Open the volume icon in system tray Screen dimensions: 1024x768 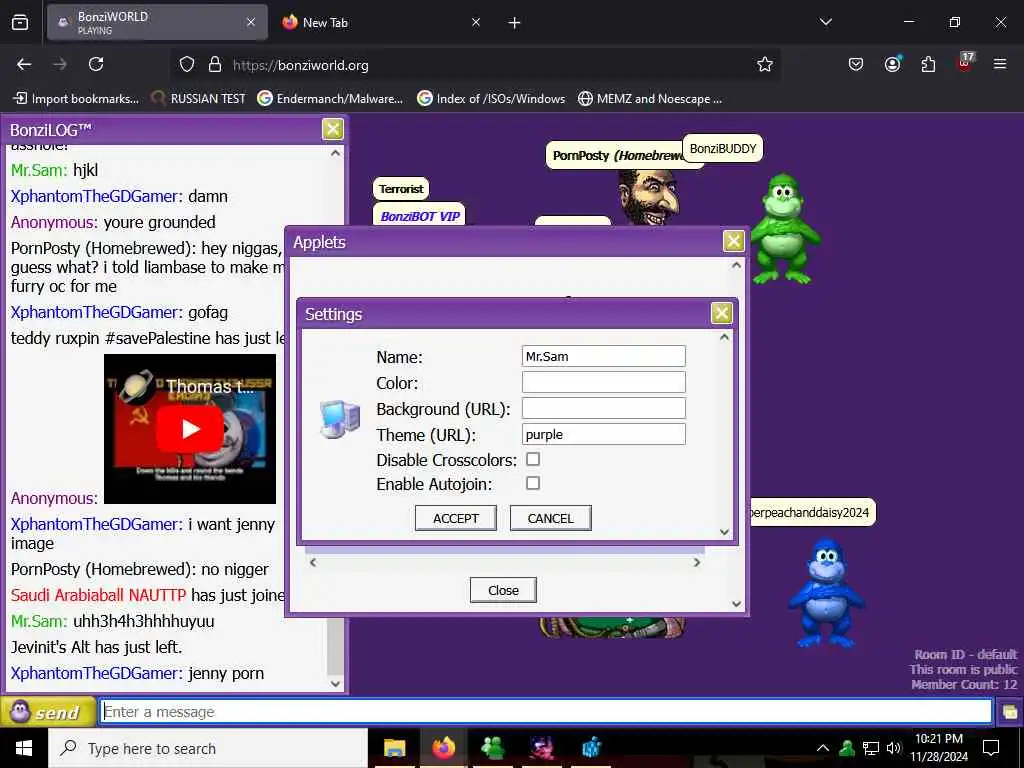pyautogui.click(x=894, y=748)
